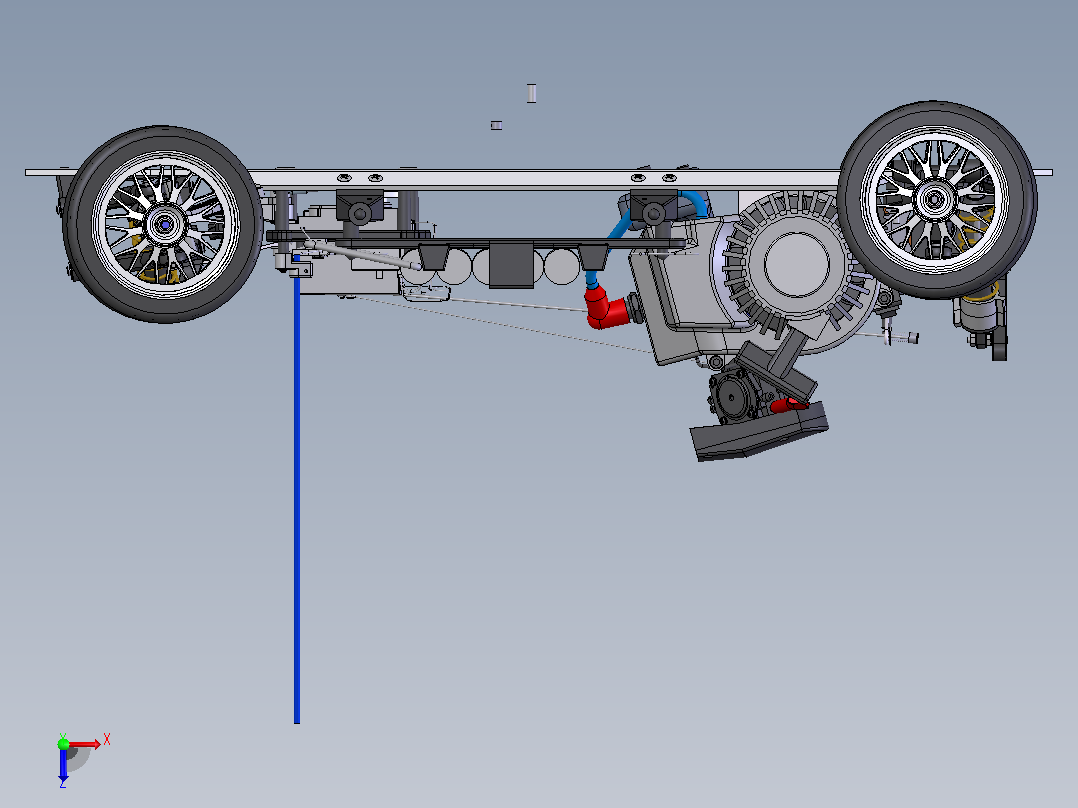This screenshot has height=808, width=1078.
Task: Select the red elbow hose fitting
Action: pyautogui.click(x=606, y=308)
